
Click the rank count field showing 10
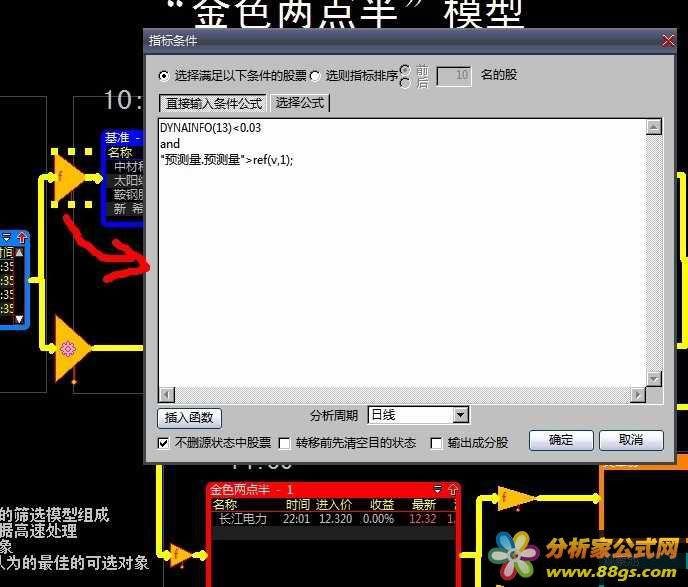pyautogui.click(x=454, y=76)
